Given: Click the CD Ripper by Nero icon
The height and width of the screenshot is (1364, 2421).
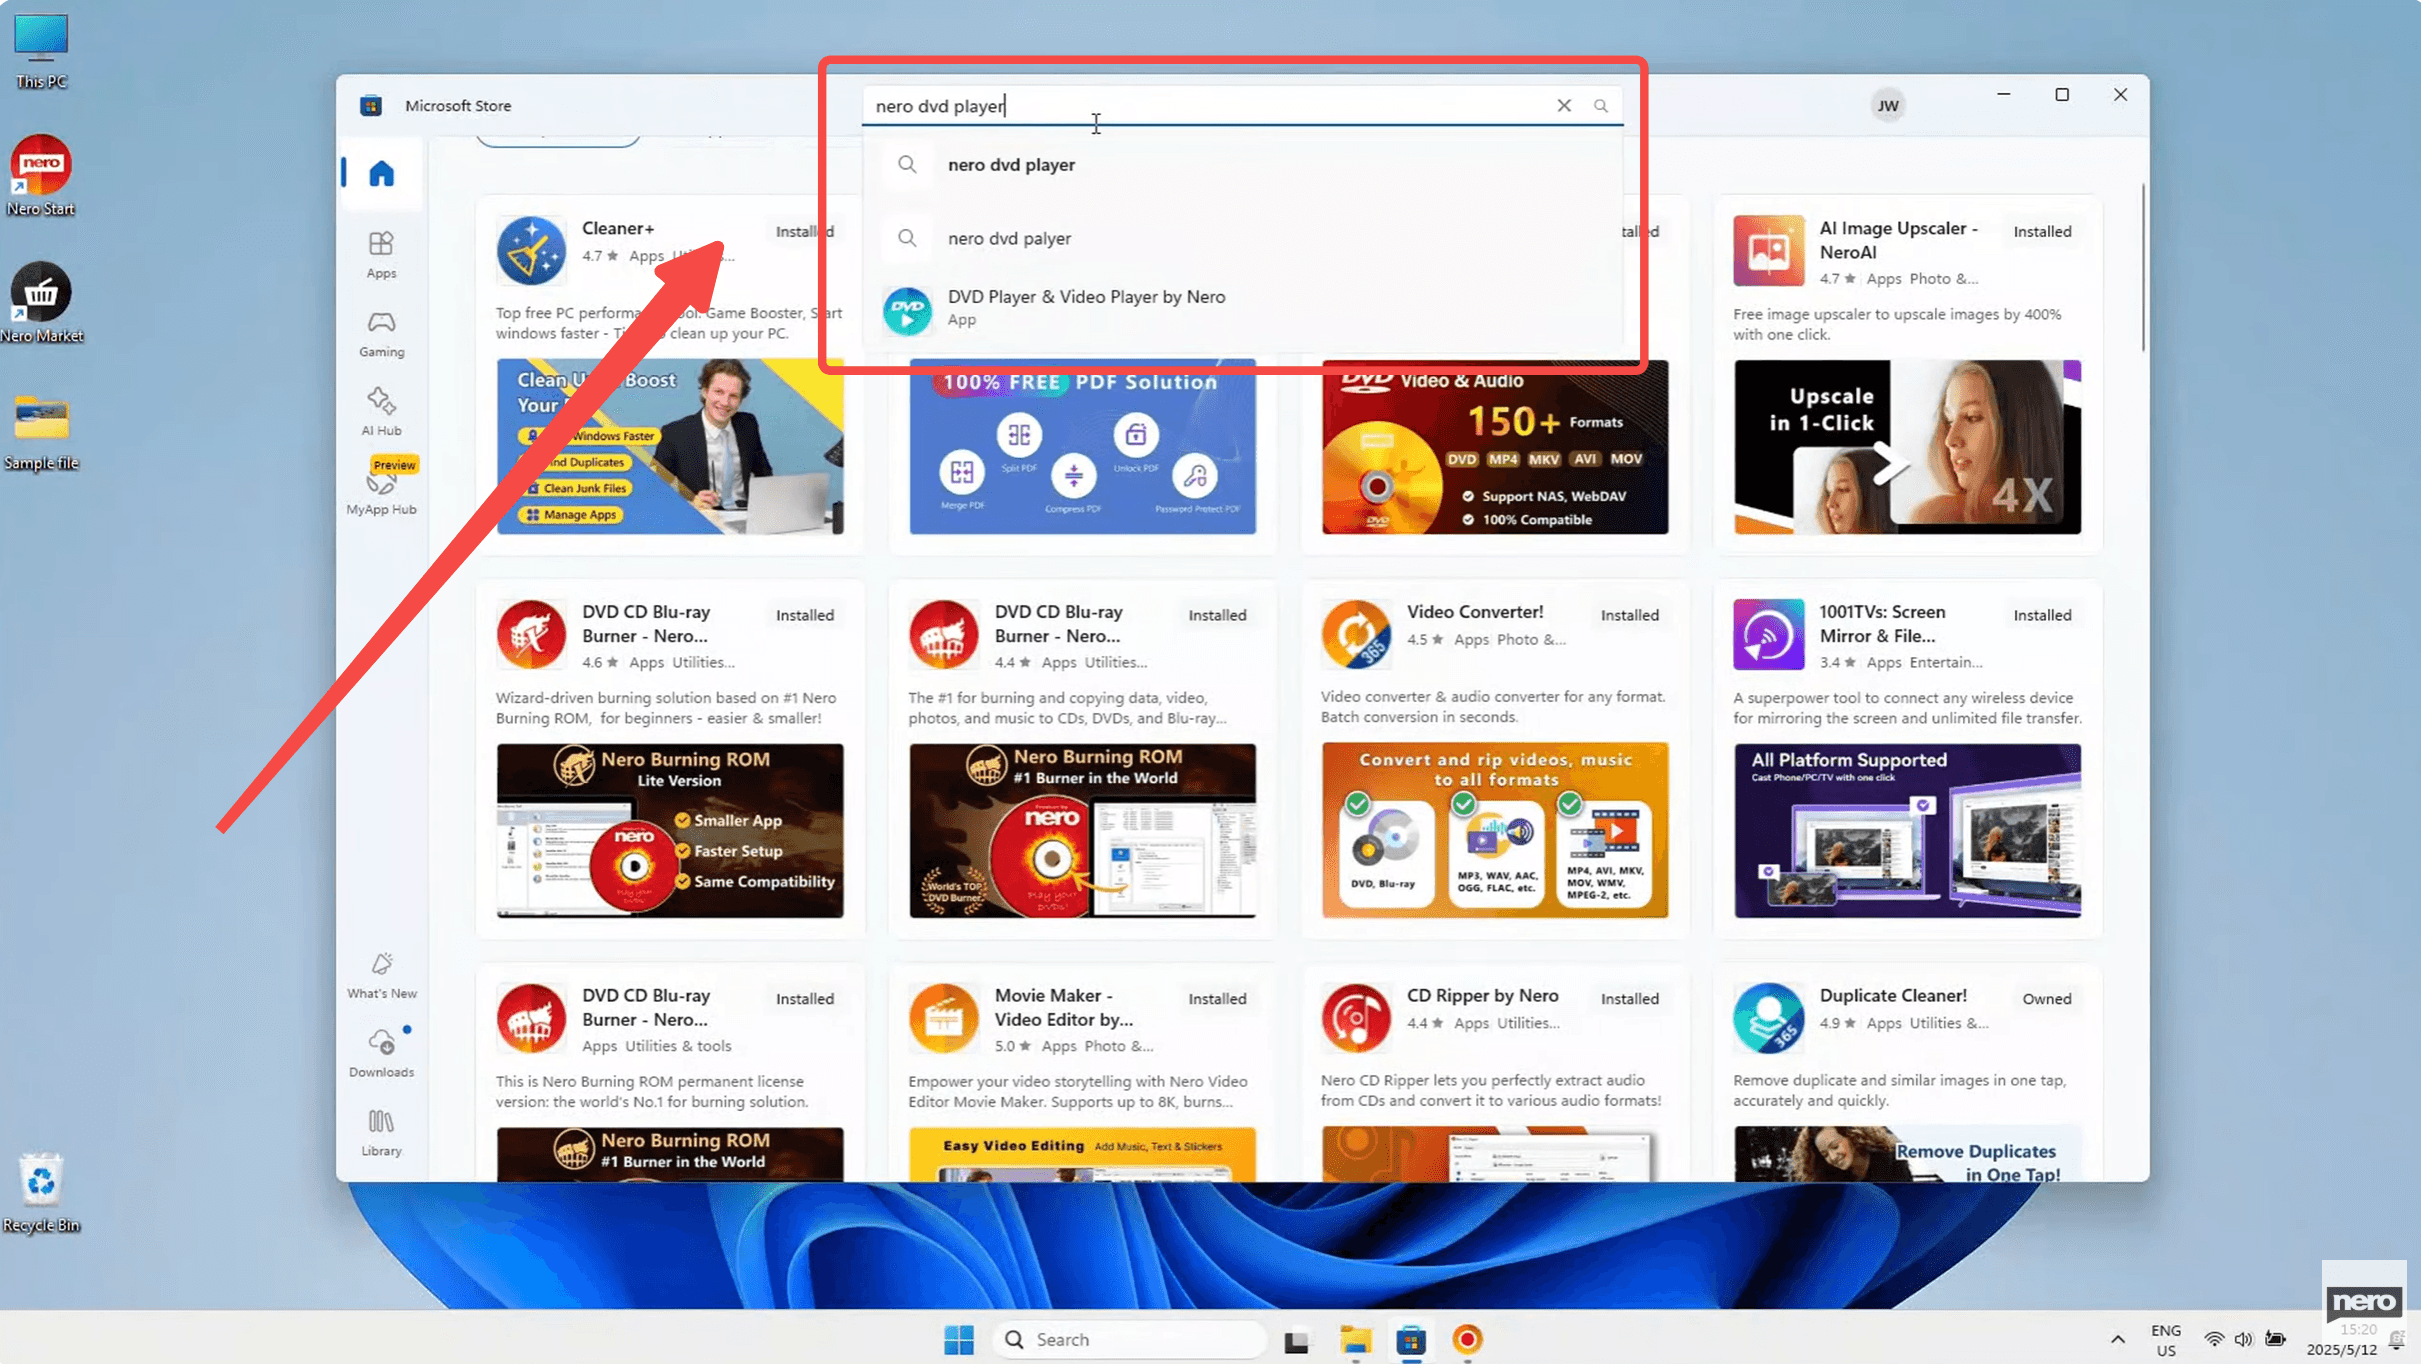Looking at the screenshot, I should [x=1356, y=1018].
